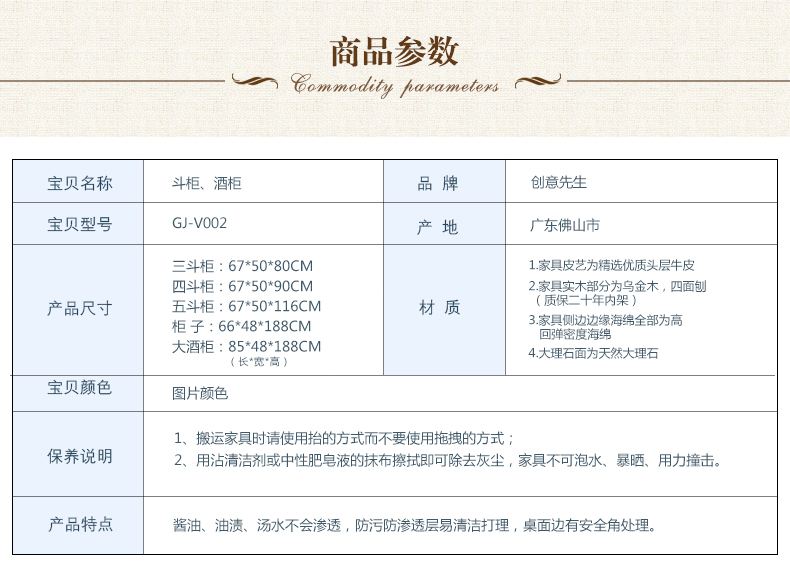
Task: Click the 商品参数 heading title
Action: point(394,49)
